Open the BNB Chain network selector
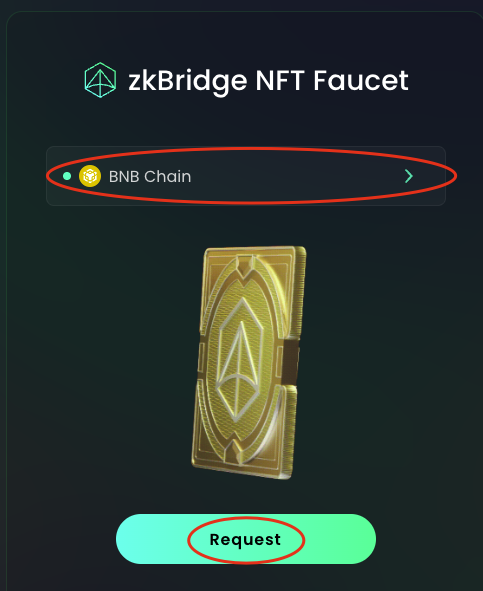Viewport: 483px width, 591px height. click(246, 176)
